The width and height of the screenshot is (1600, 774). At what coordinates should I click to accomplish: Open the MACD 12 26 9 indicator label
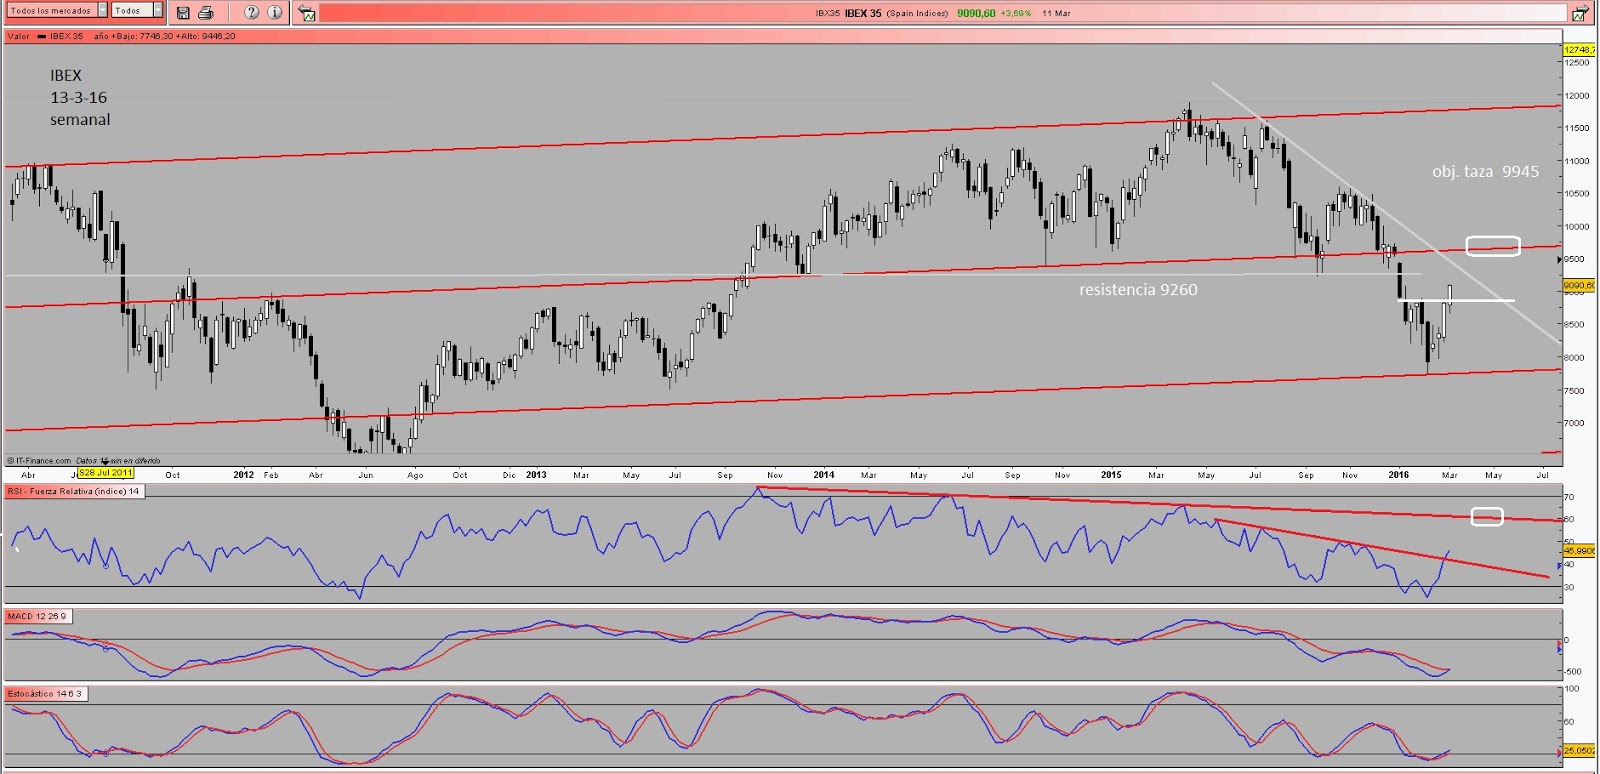[x=37, y=616]
